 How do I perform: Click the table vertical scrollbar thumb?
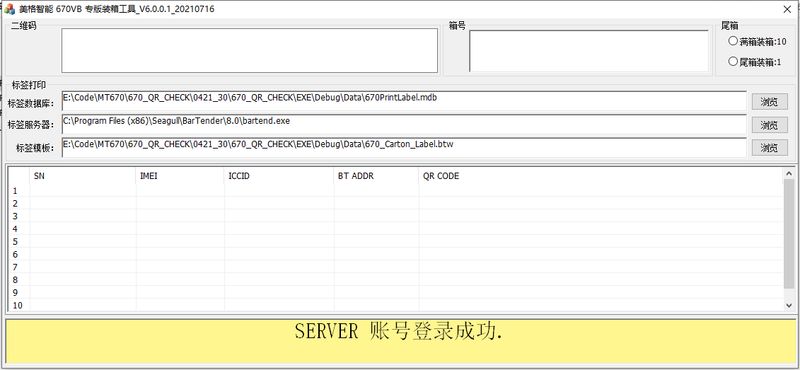(789, 233)
